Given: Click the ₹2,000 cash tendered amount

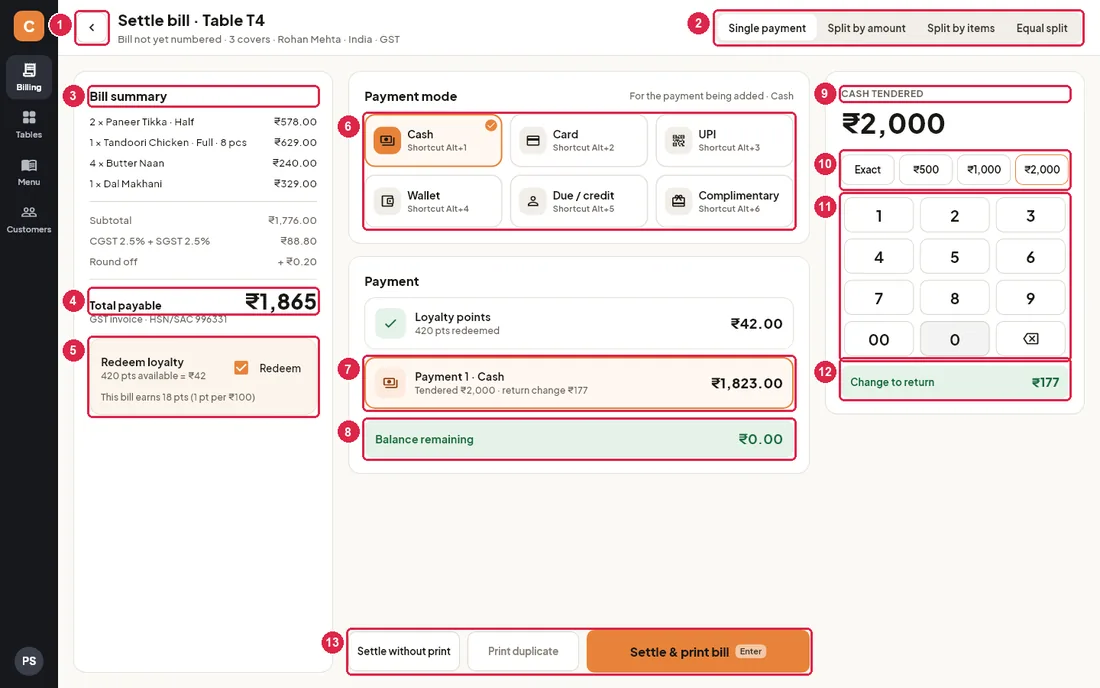Looking at the screenshot, I should [893, 124].
